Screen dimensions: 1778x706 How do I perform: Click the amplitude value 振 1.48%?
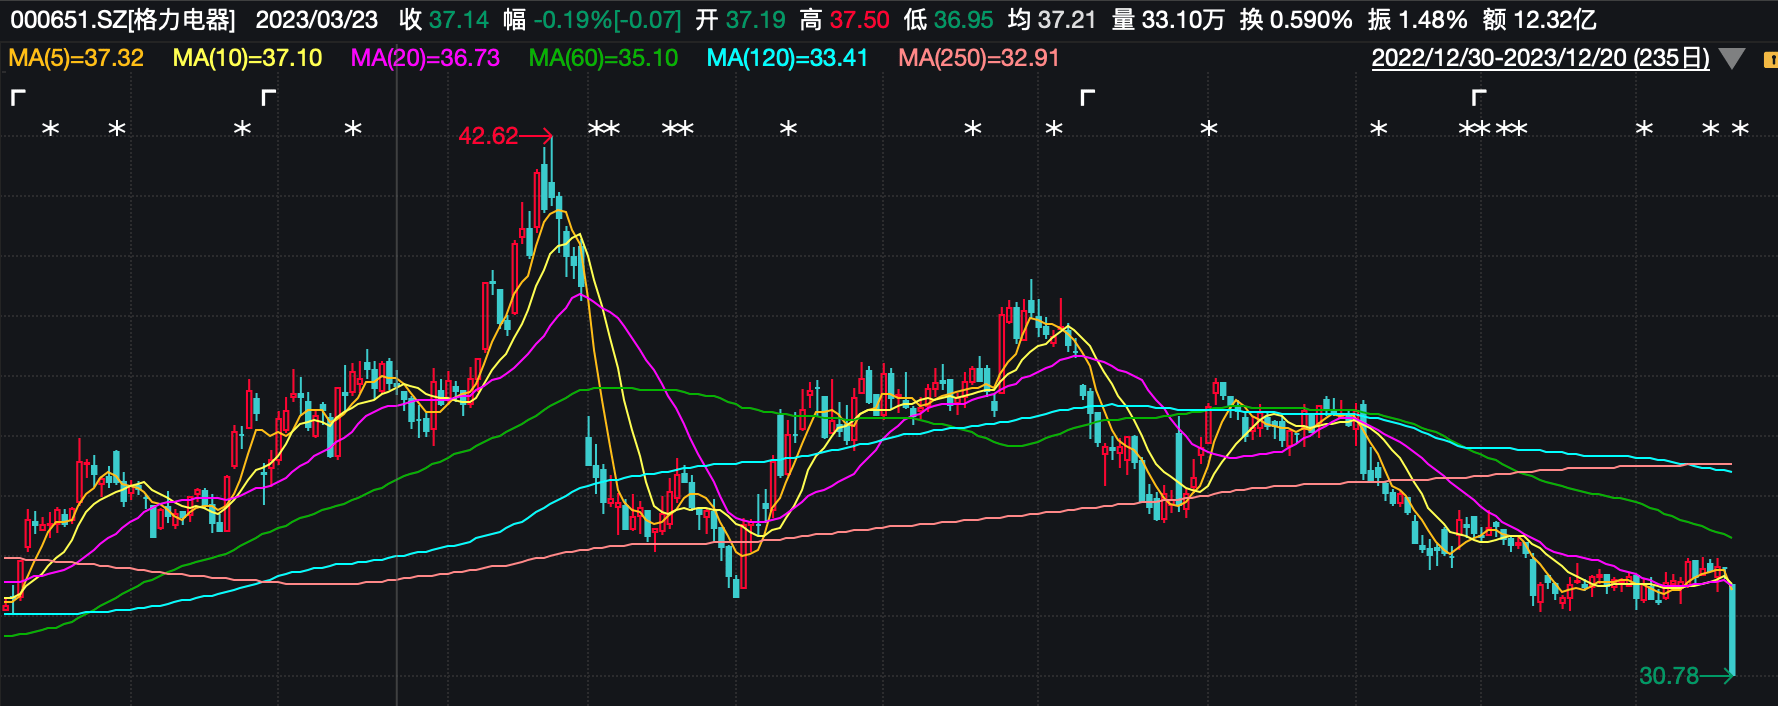[1417, 20]
